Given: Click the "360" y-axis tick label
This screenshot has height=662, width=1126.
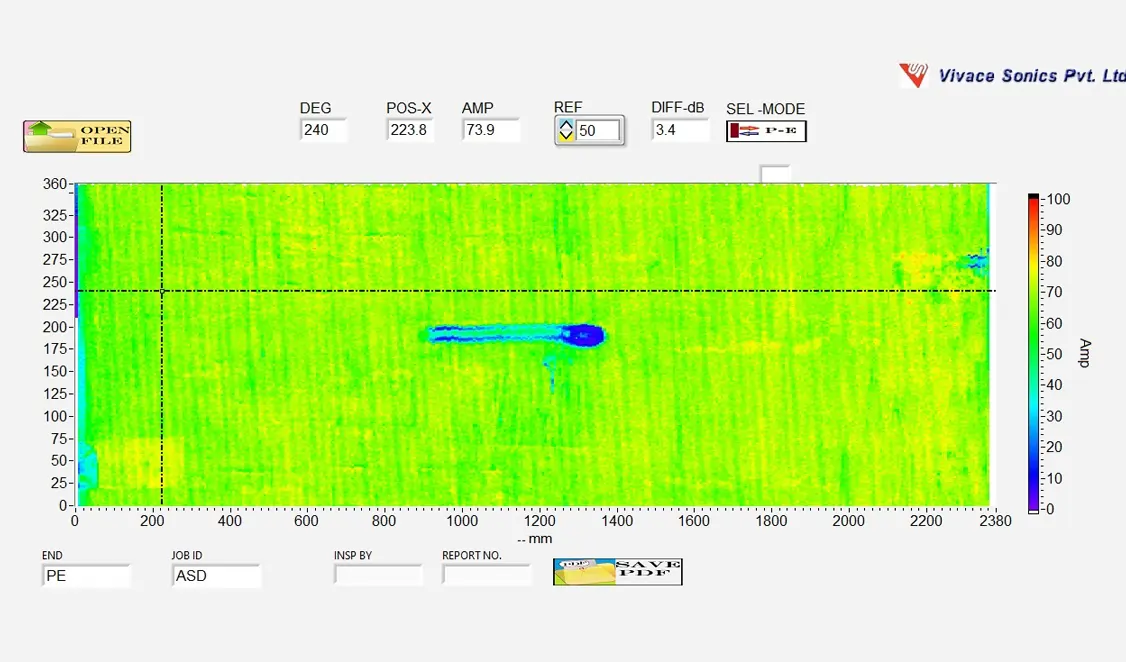Looking at the screenshot, I should (55, 184).
